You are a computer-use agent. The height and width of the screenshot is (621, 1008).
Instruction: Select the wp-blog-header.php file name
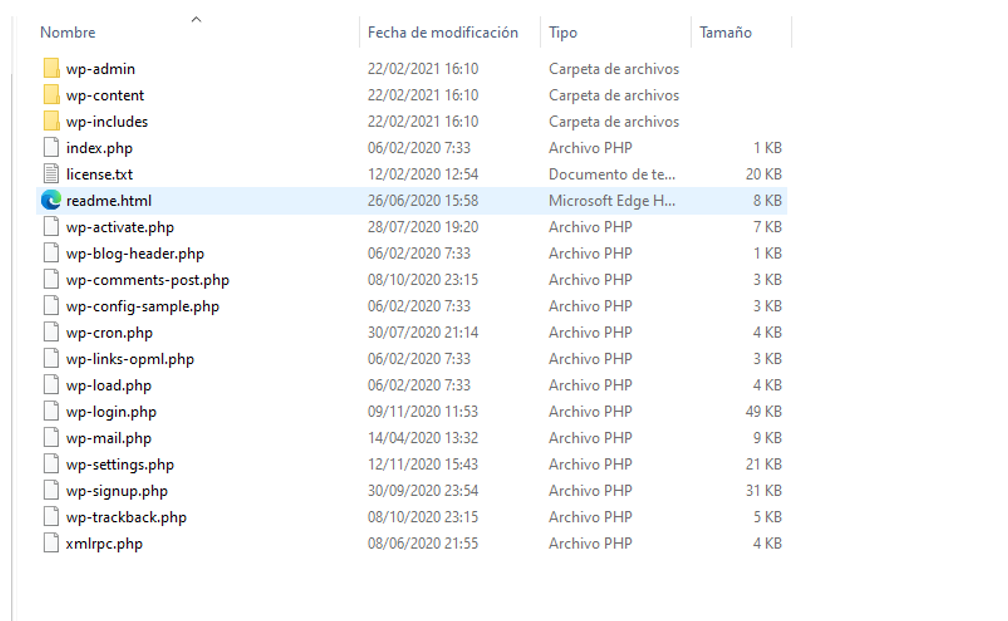tap(135, 253)
